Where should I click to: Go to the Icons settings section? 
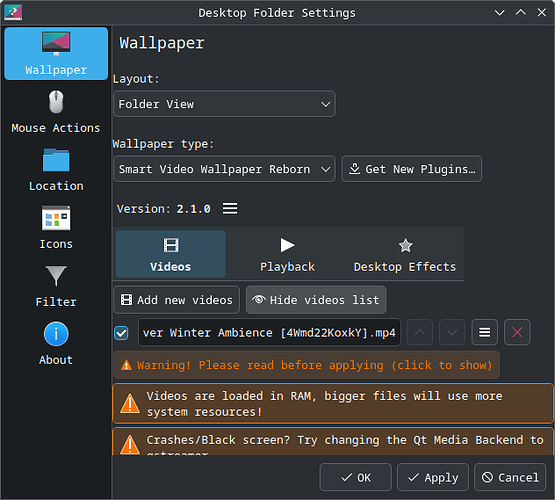(x=56, y=228)
